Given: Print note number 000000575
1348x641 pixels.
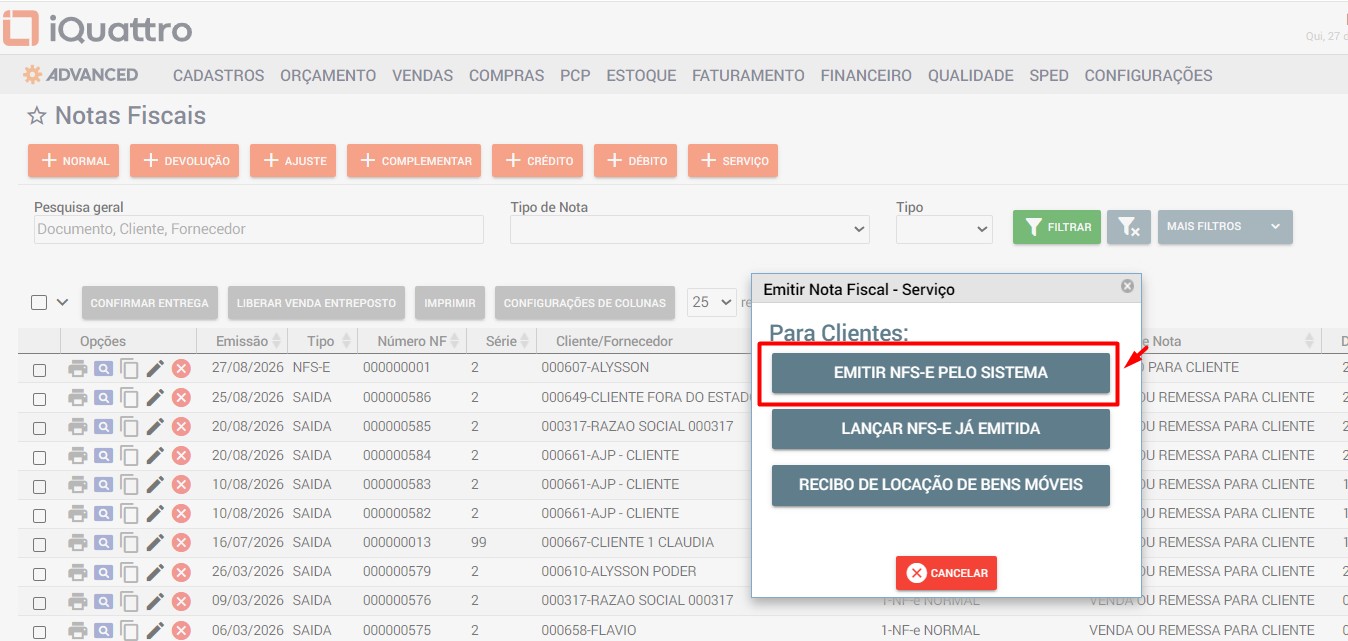Looking at the screenshot, I should 78,629.
